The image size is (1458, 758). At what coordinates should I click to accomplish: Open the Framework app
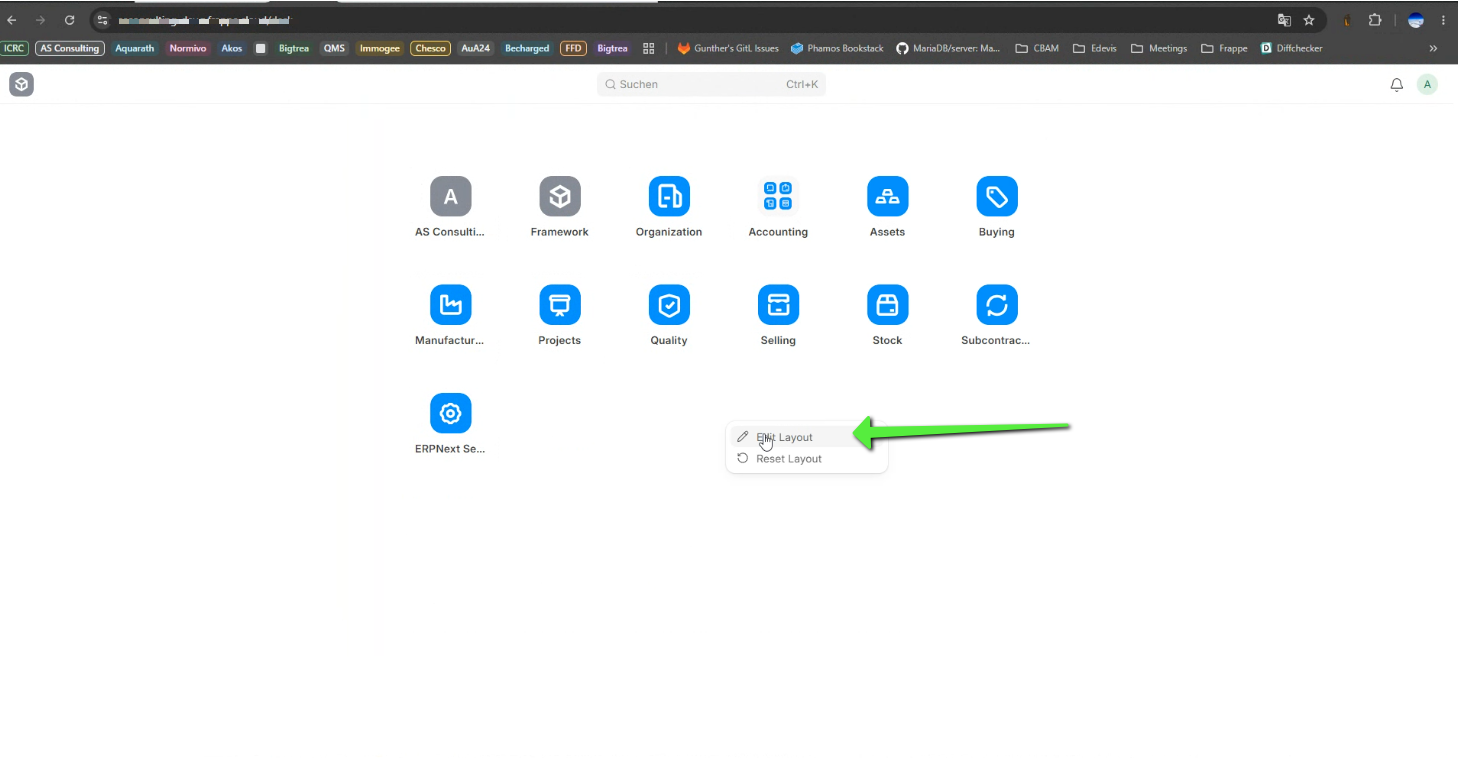[560, 196]
